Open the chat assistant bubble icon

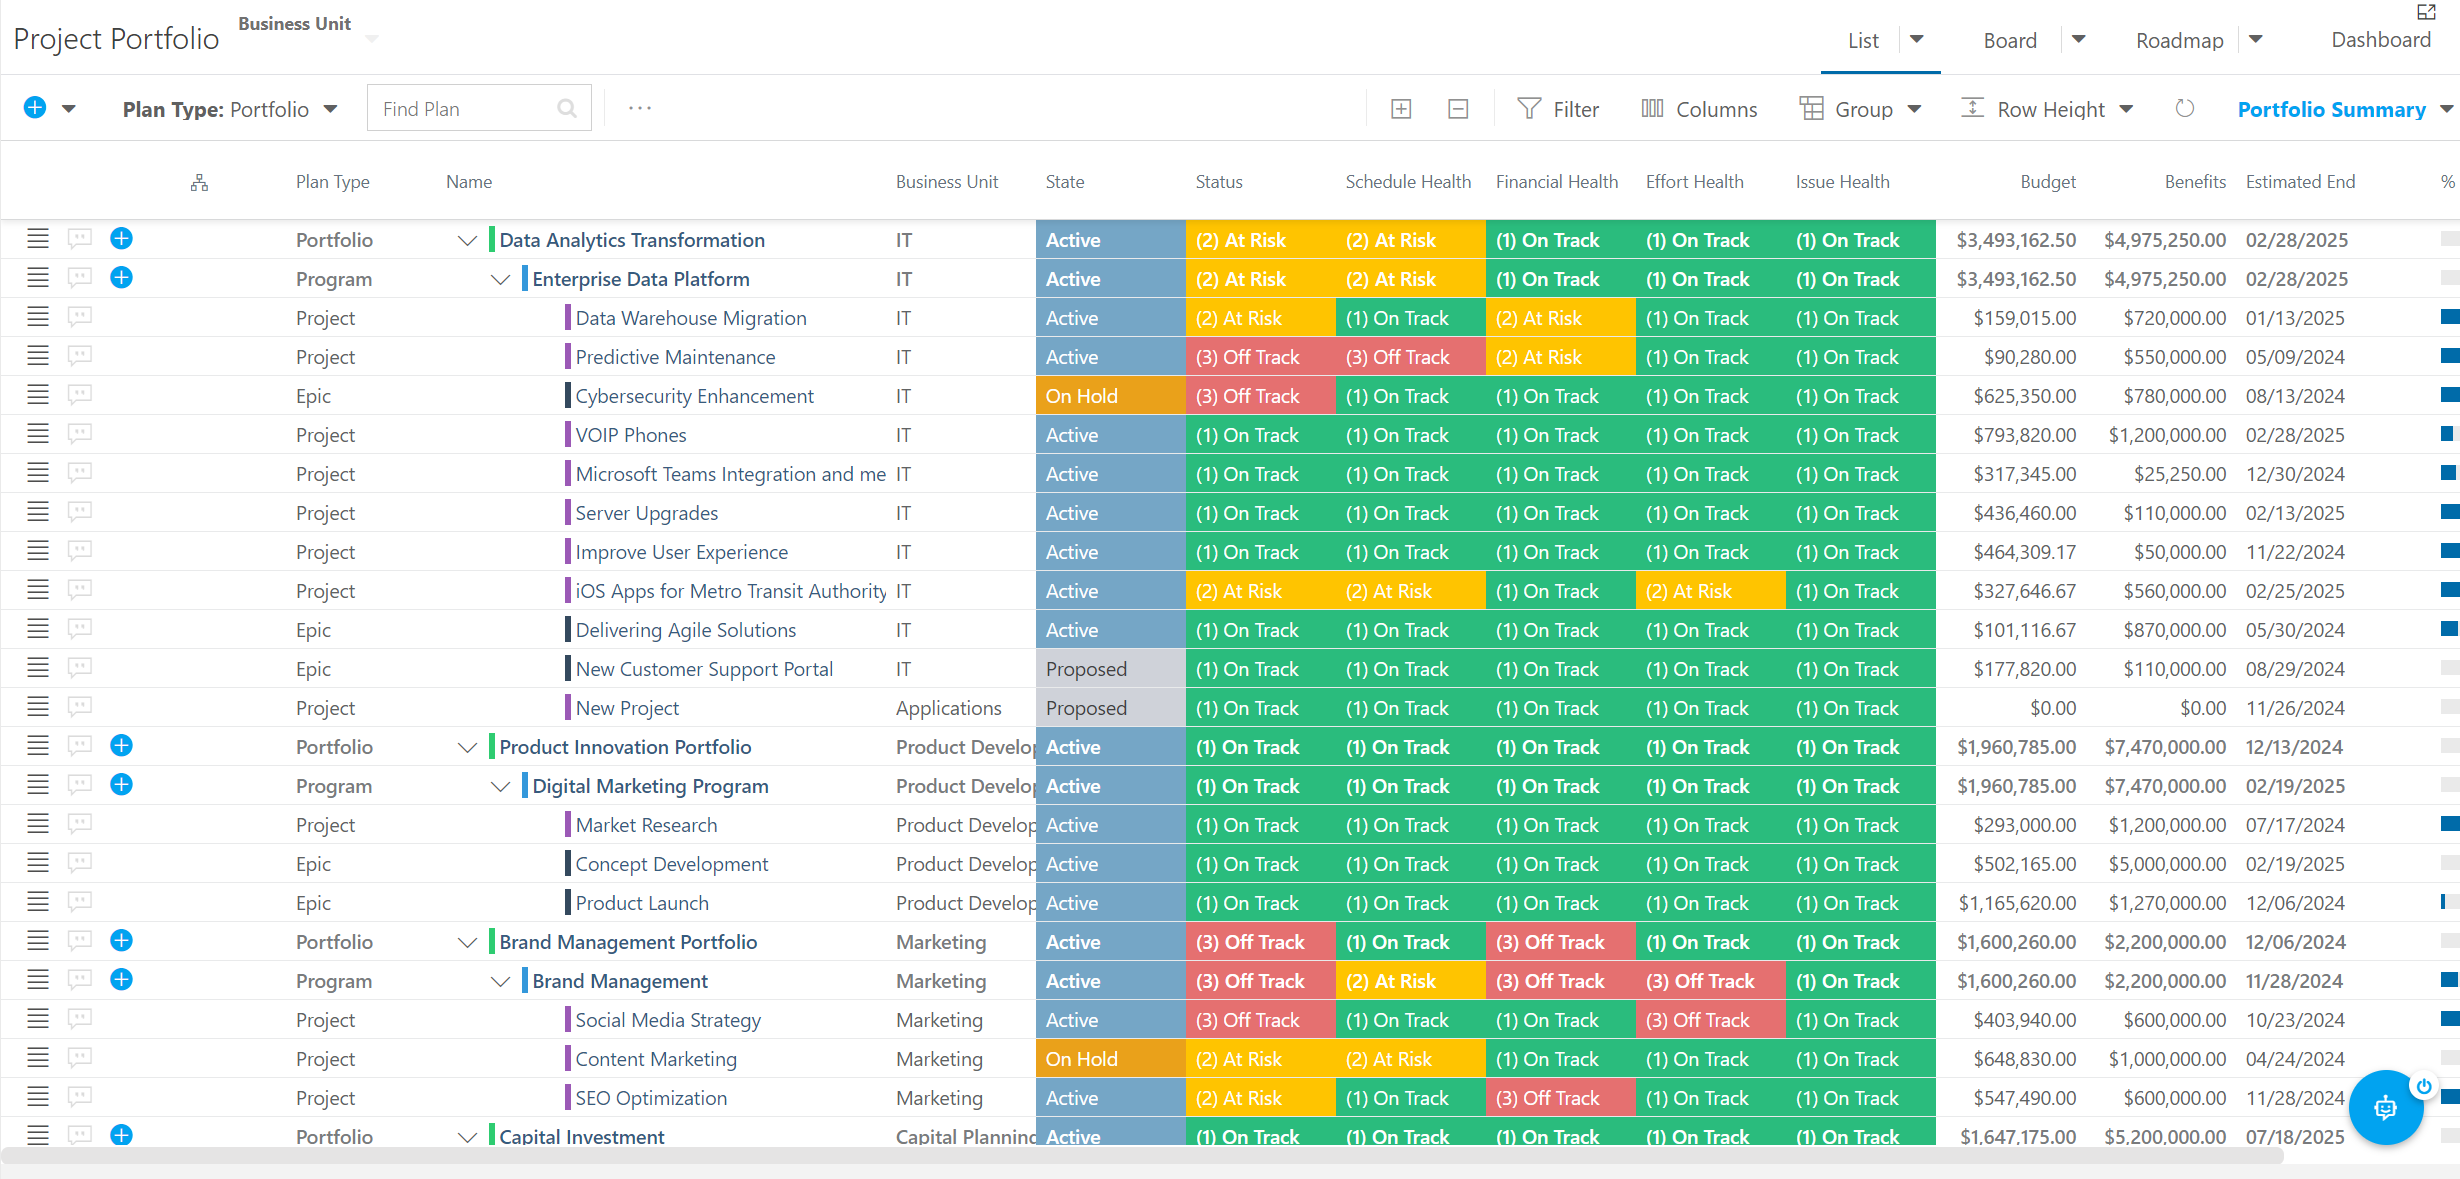tap(2386, 1107)
